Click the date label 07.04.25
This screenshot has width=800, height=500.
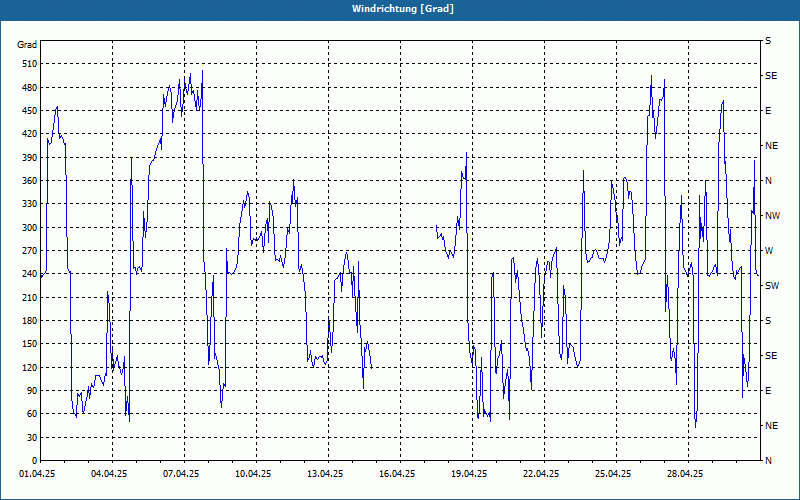(x=181, y=474)
